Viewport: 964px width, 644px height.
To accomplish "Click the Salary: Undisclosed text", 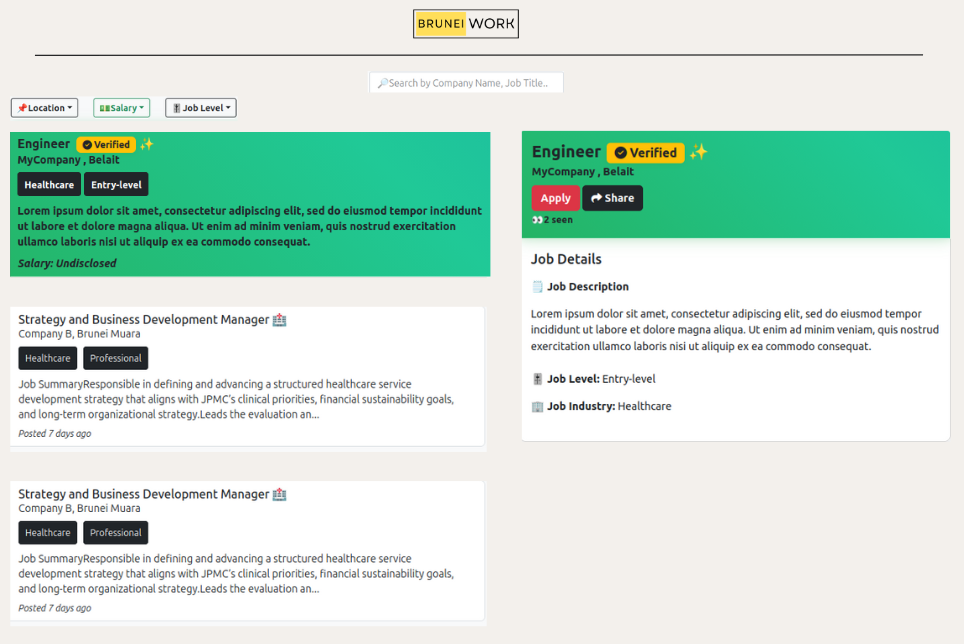I will pyautogui.click(x=67, y=263).
